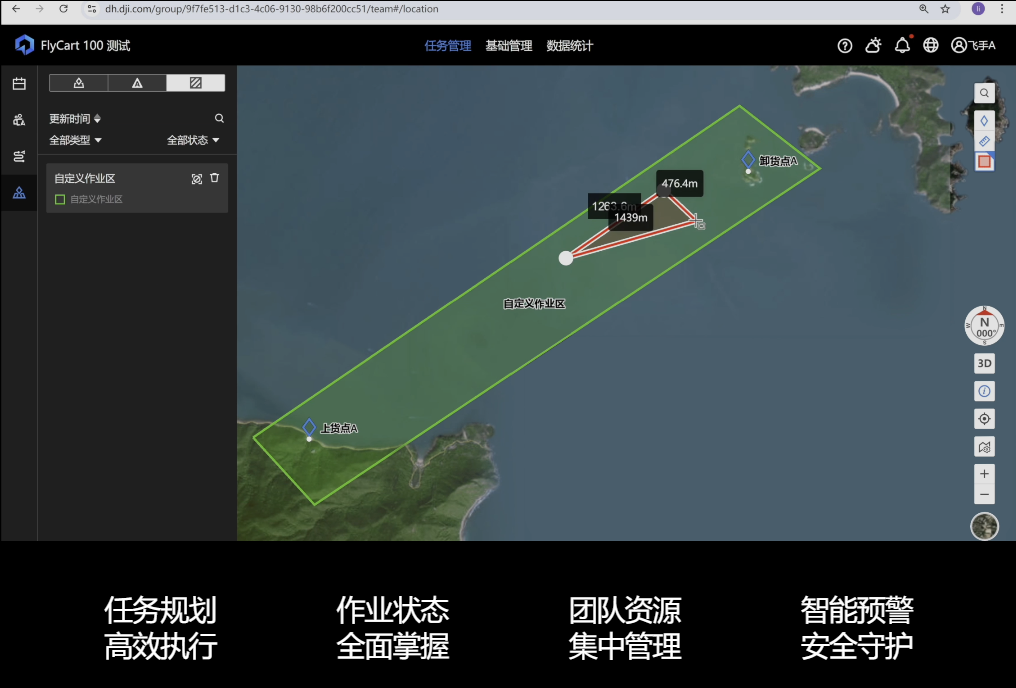Viewport: 1016px width, 688px height.
Task: Open the notifications bell
Action: click(902, 45)
